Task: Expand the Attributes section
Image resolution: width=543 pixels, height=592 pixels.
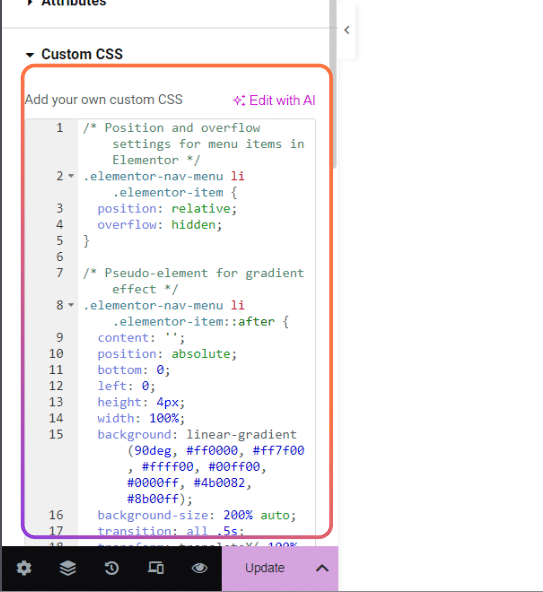Action: point(30,3)
